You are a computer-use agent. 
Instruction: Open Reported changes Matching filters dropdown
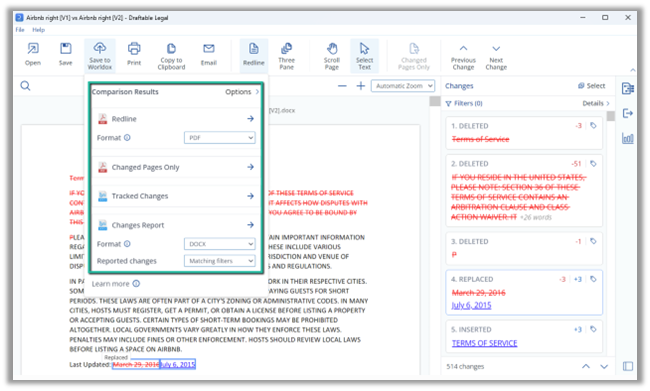[x=220, y=261]
